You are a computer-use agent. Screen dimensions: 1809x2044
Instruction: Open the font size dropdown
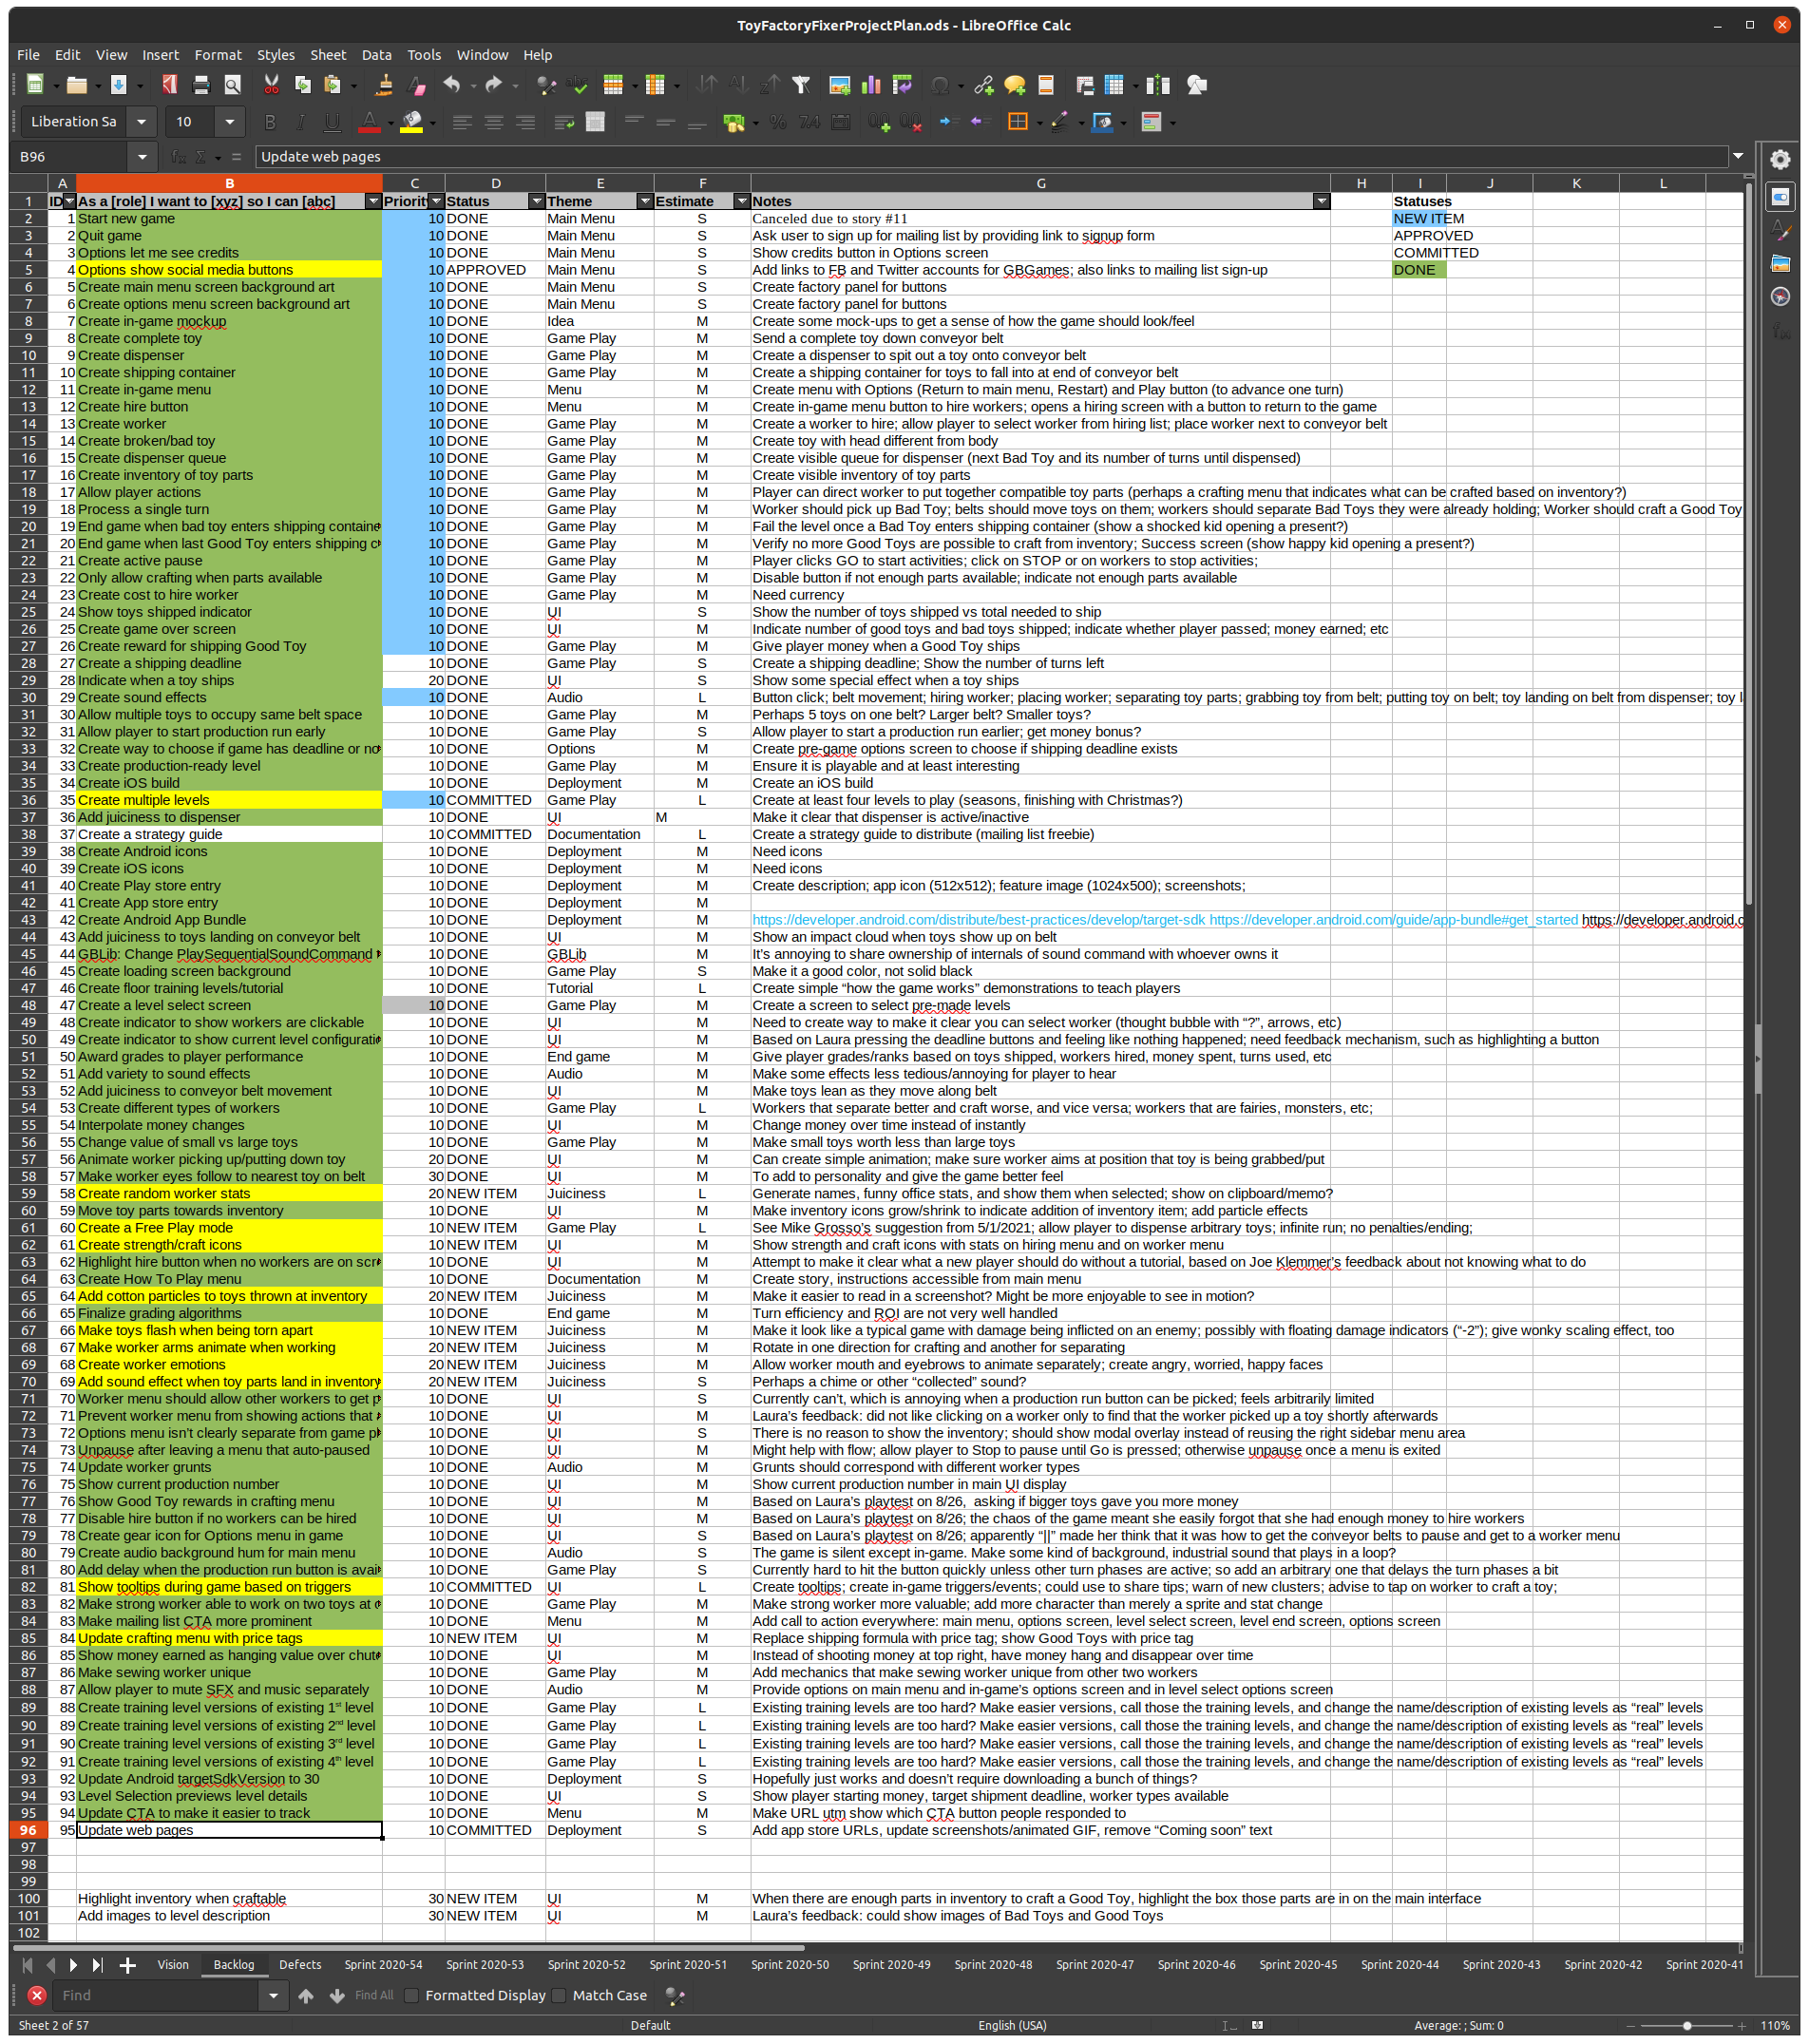[230, 122]
